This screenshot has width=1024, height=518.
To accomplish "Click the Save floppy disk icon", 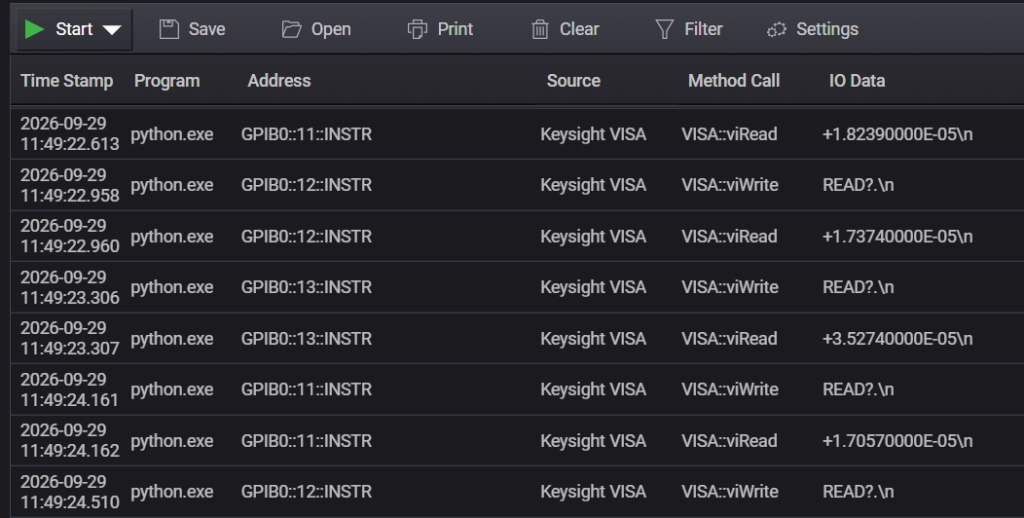I will [x=169, y=29].
